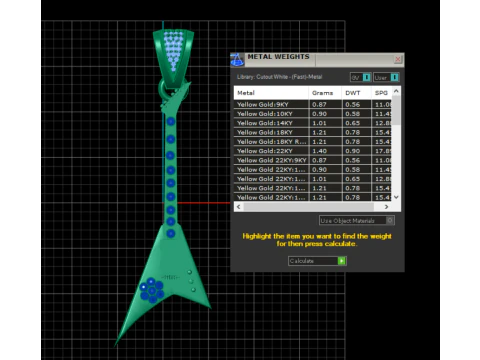
Task: Toggle the GV library option
Action: click(x=360, y=77)
